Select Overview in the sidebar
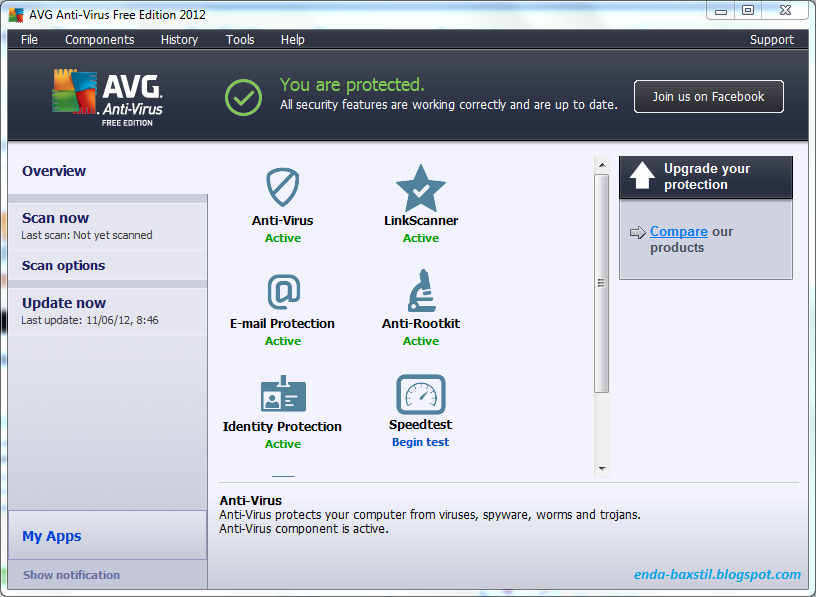This screenshot has width=816, height=597. [x=54, y=171]
